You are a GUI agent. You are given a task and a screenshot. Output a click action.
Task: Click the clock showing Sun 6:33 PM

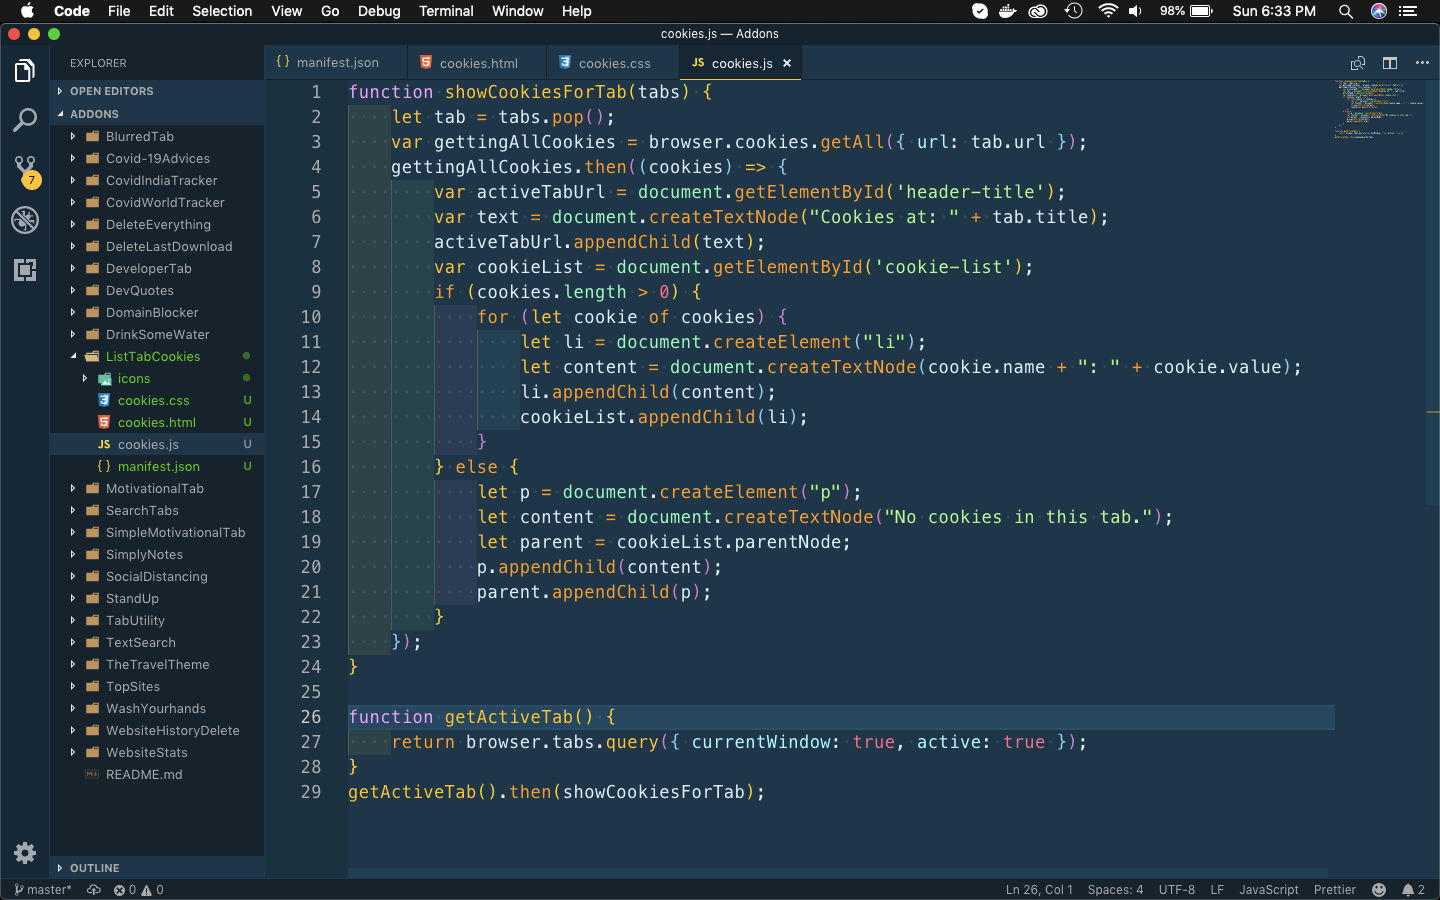coord(1274,11)
